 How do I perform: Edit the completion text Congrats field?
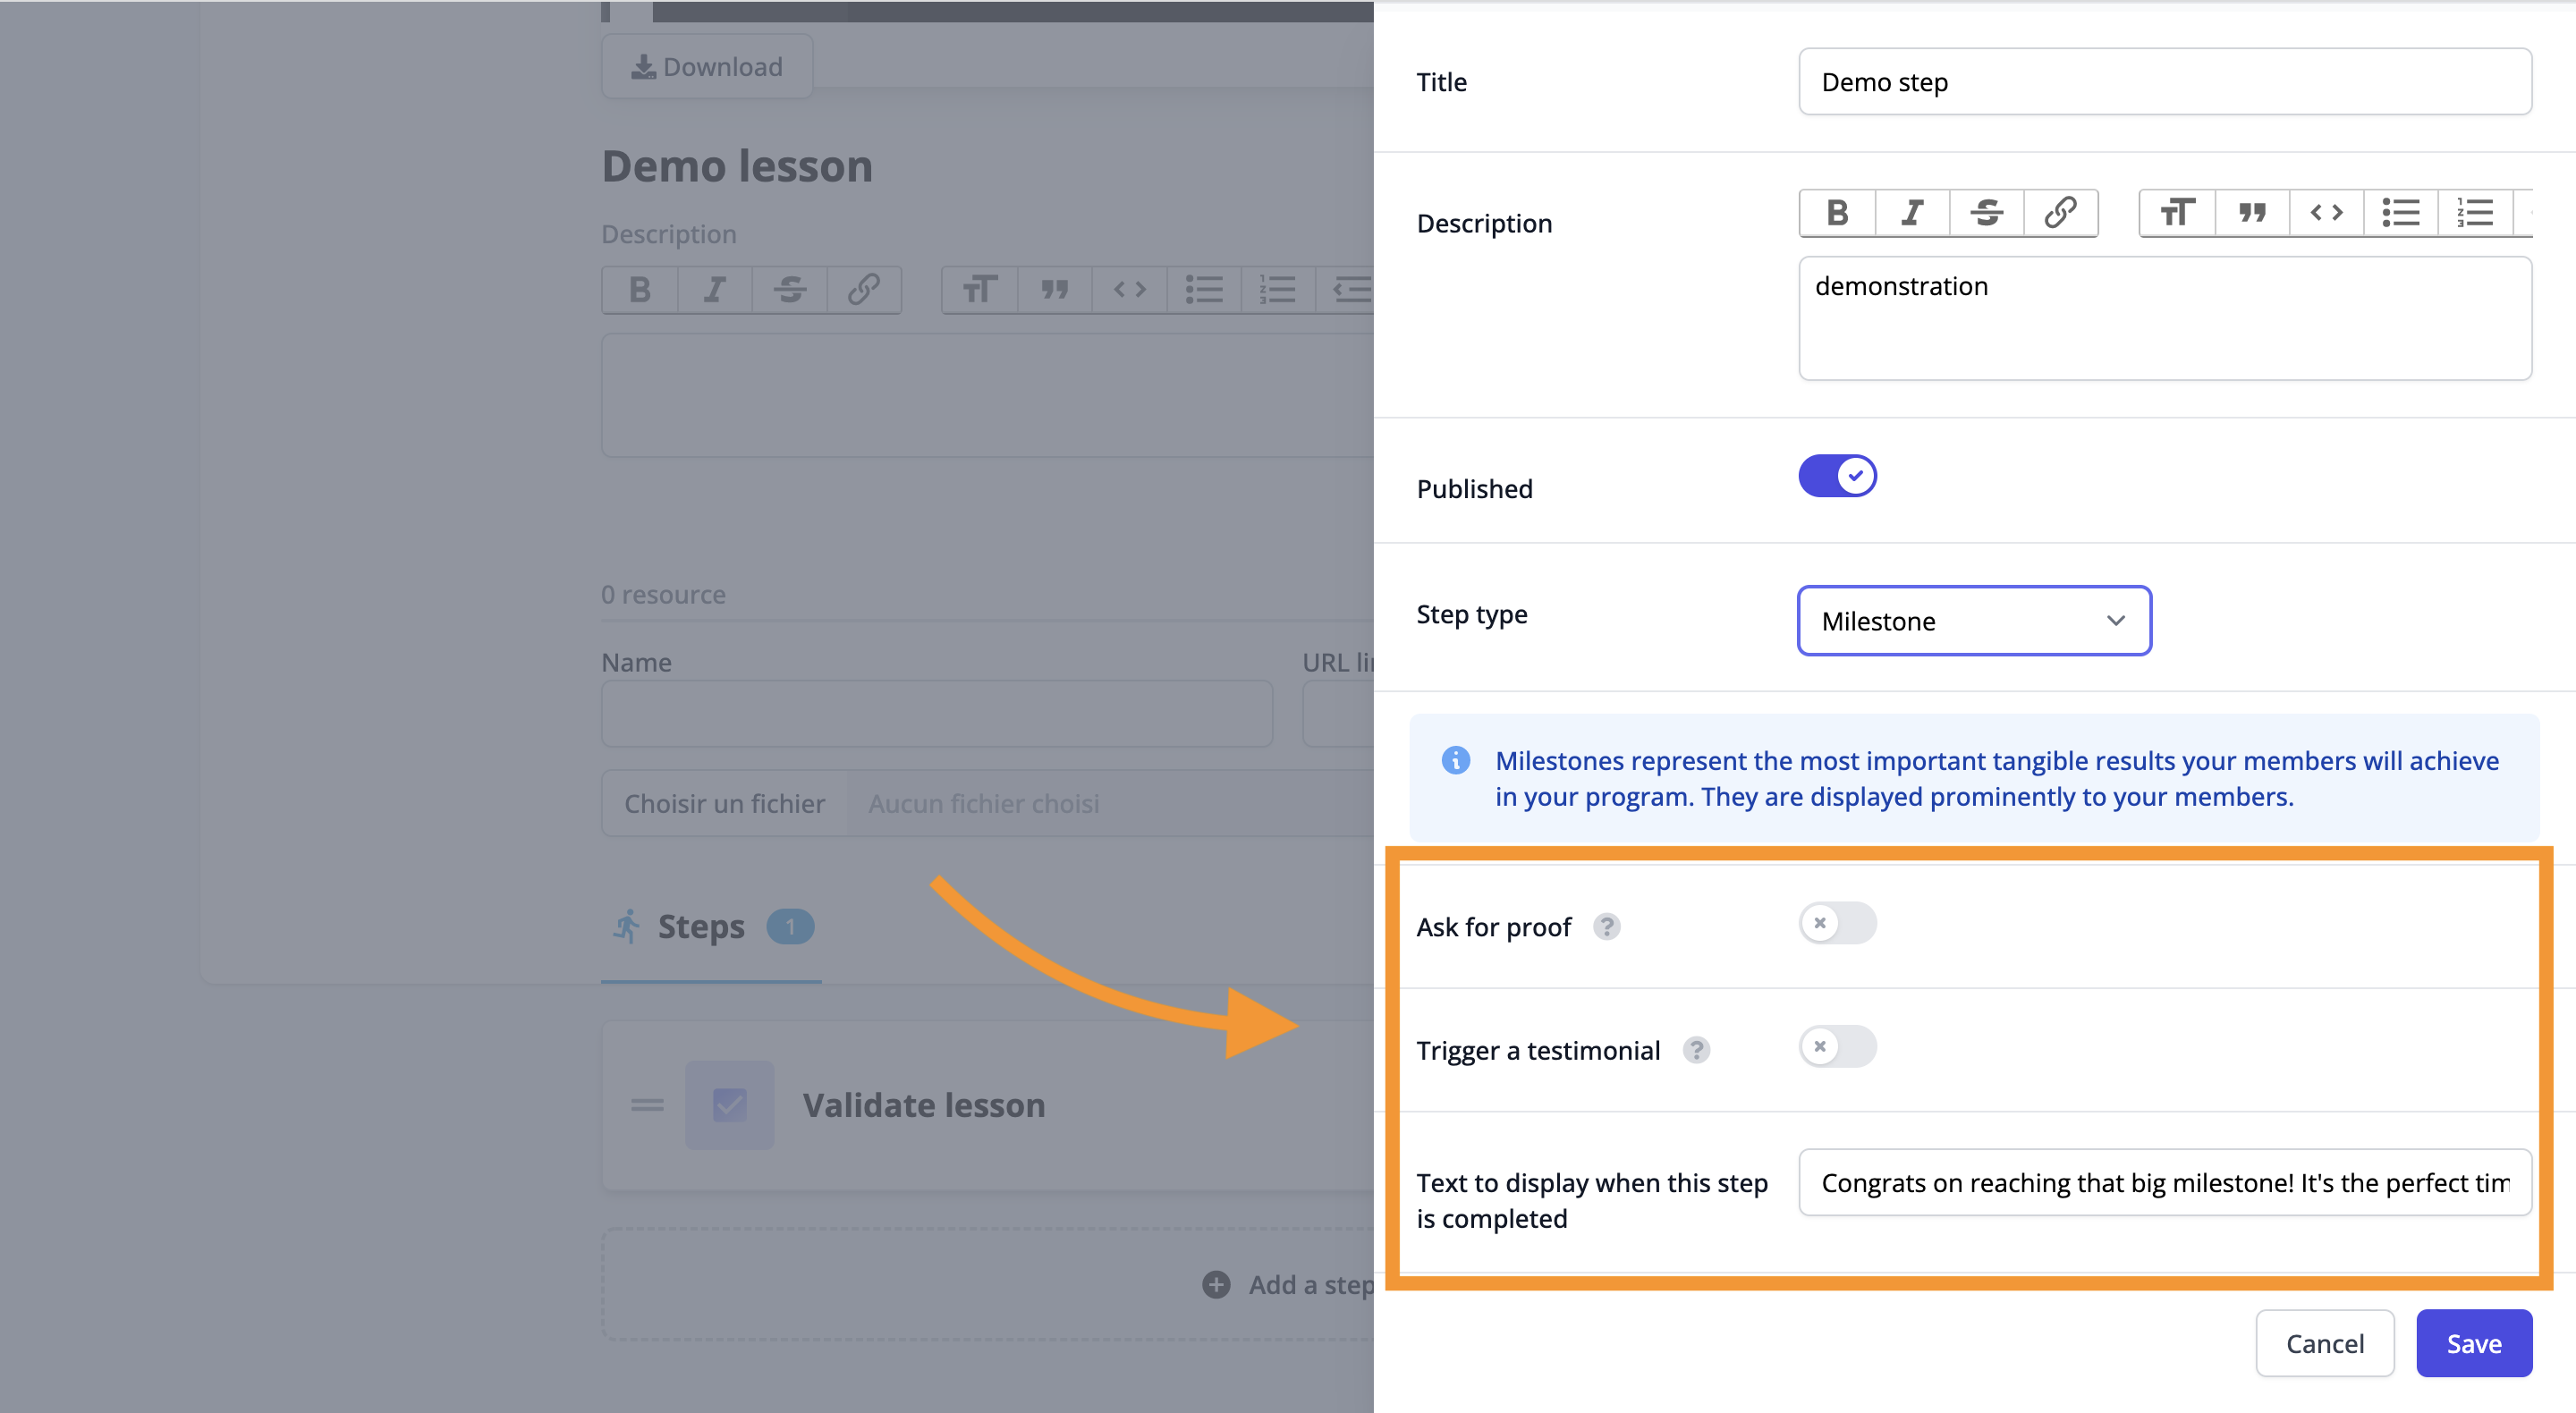point(2165,1182)
